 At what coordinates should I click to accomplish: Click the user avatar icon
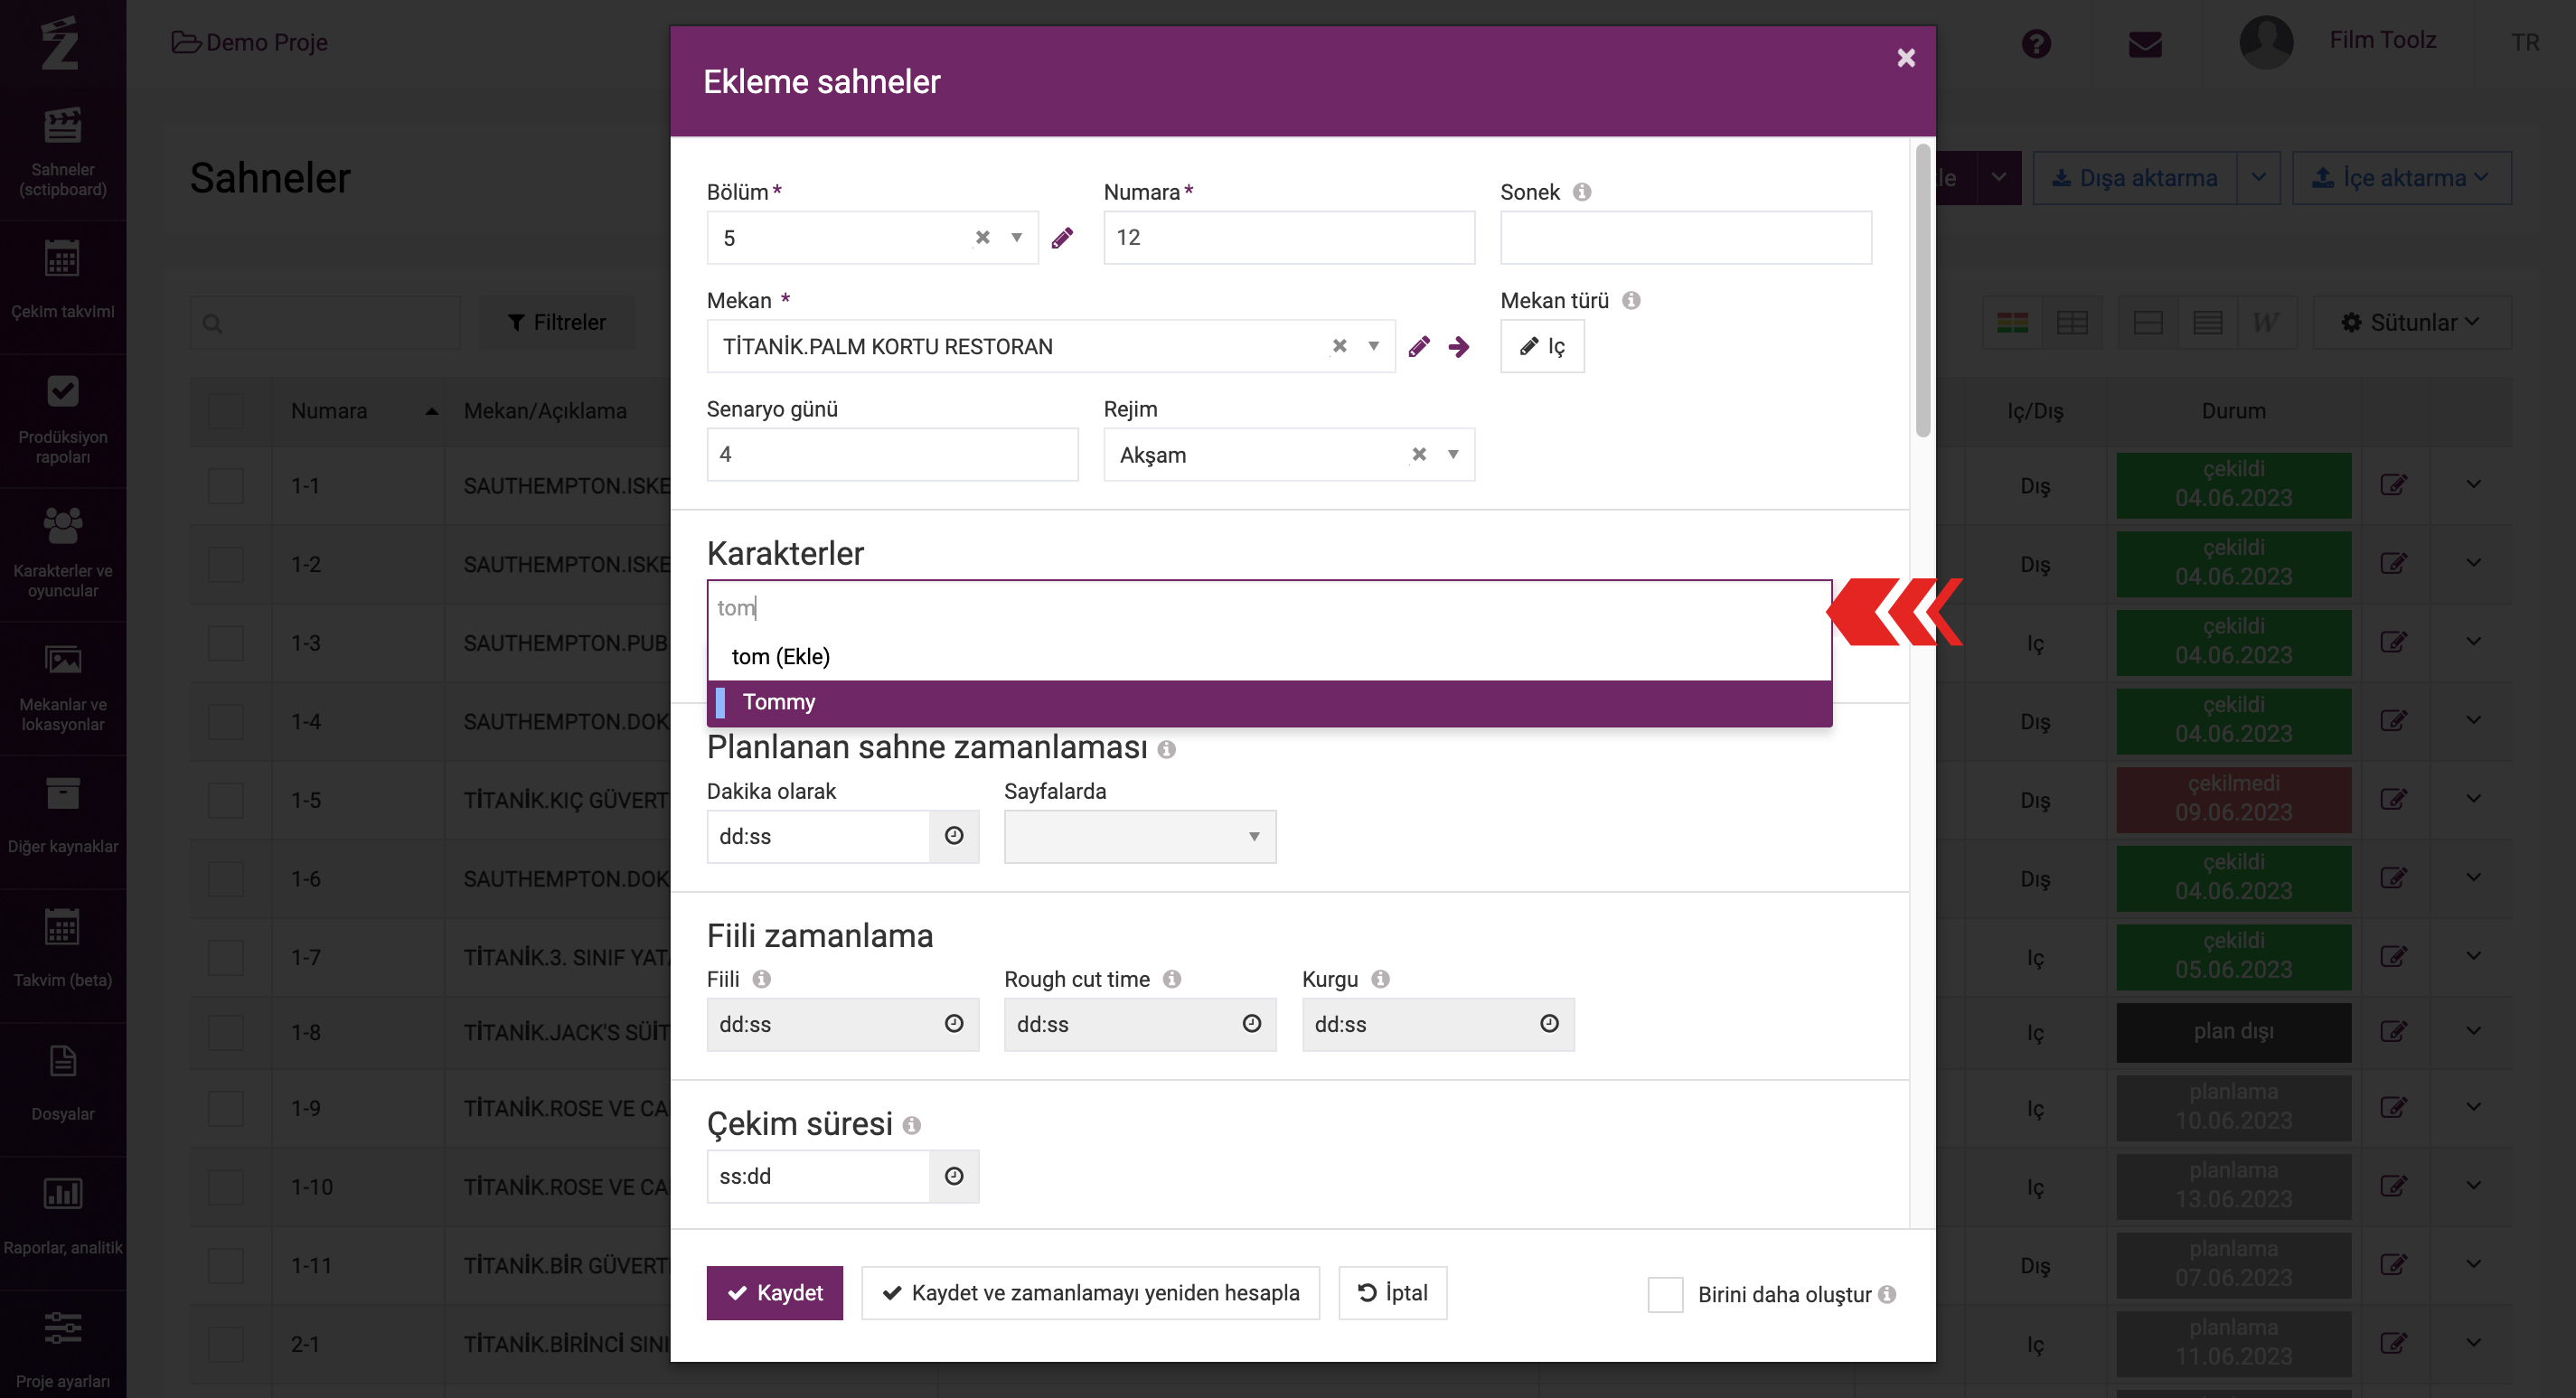(x=2266, y=42)
